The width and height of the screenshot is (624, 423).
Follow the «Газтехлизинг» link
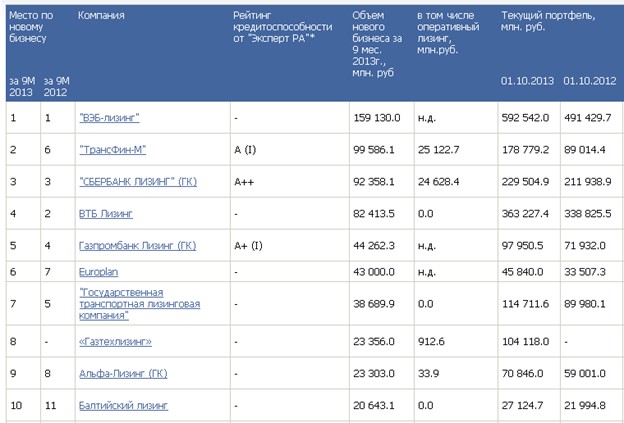point(115,341)
